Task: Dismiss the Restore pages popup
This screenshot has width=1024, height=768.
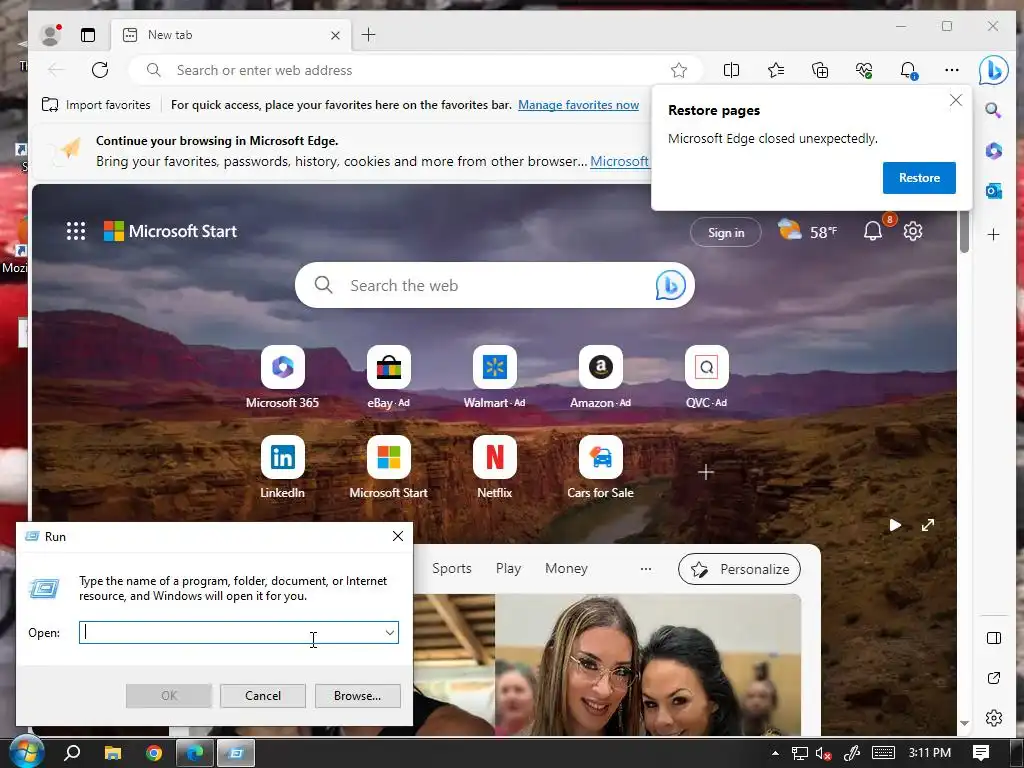Action: pos(955,101)
